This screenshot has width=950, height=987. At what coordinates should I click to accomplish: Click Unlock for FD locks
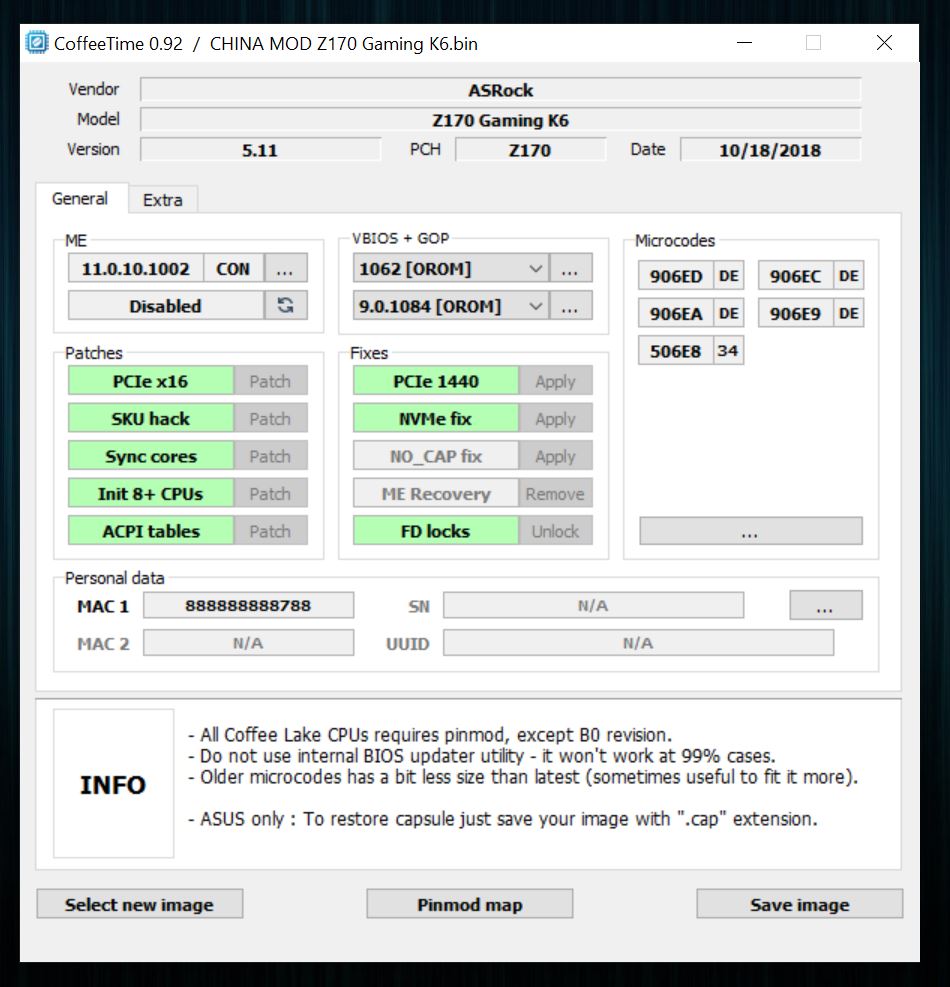[x=555, y=531]
